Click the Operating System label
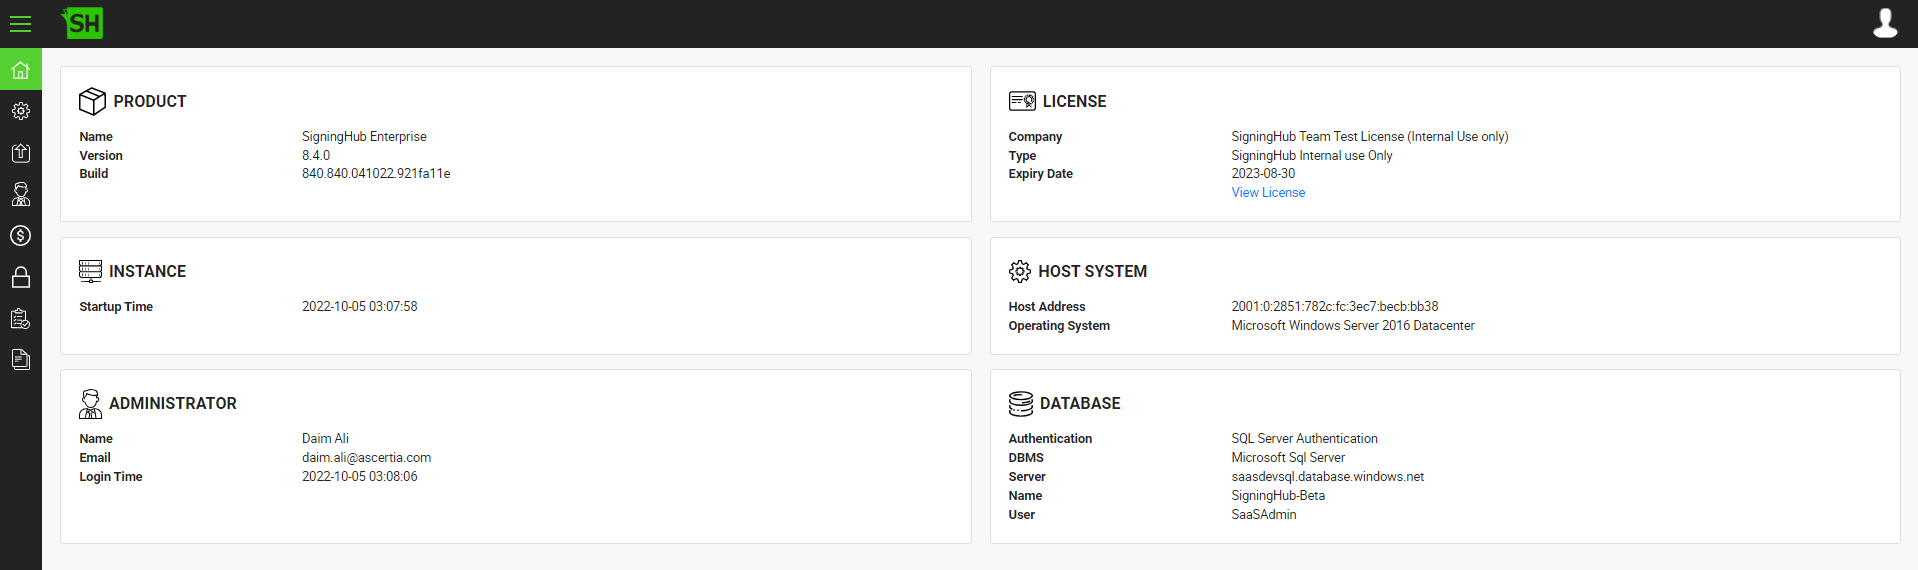Screen dimensions: 1918x570 [x=1059, y=326]
